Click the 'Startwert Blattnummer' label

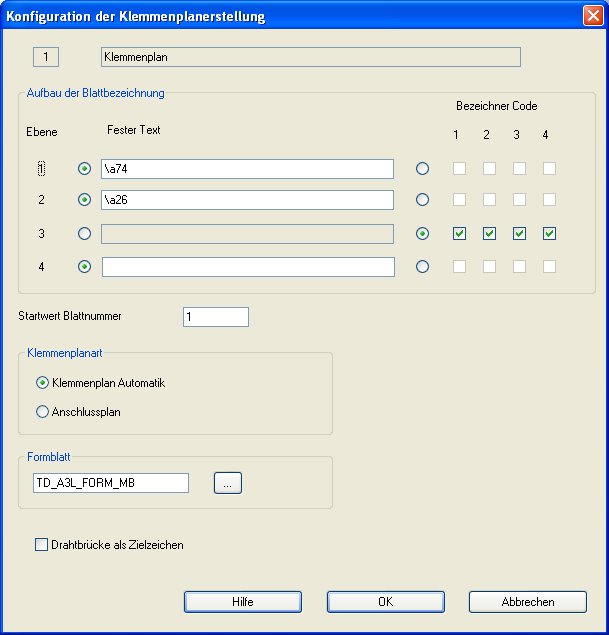[70, 316]
